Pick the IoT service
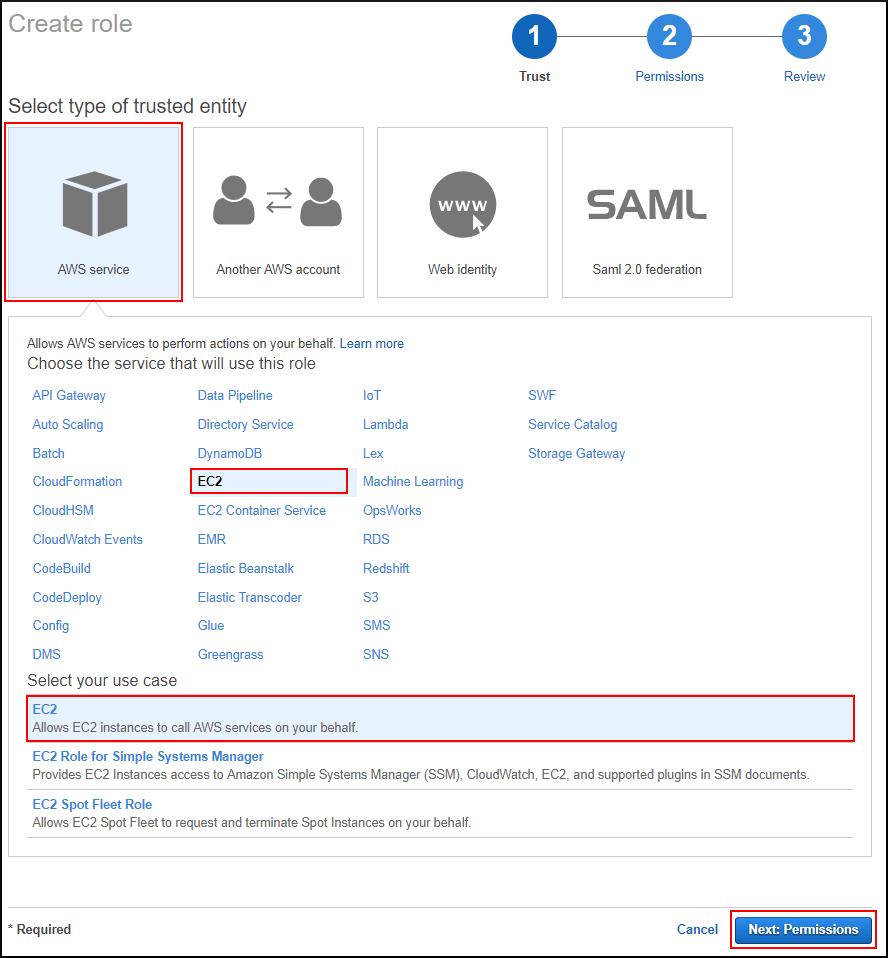The width and height of the screenshot is (888, 958). (x=372, y=395)
